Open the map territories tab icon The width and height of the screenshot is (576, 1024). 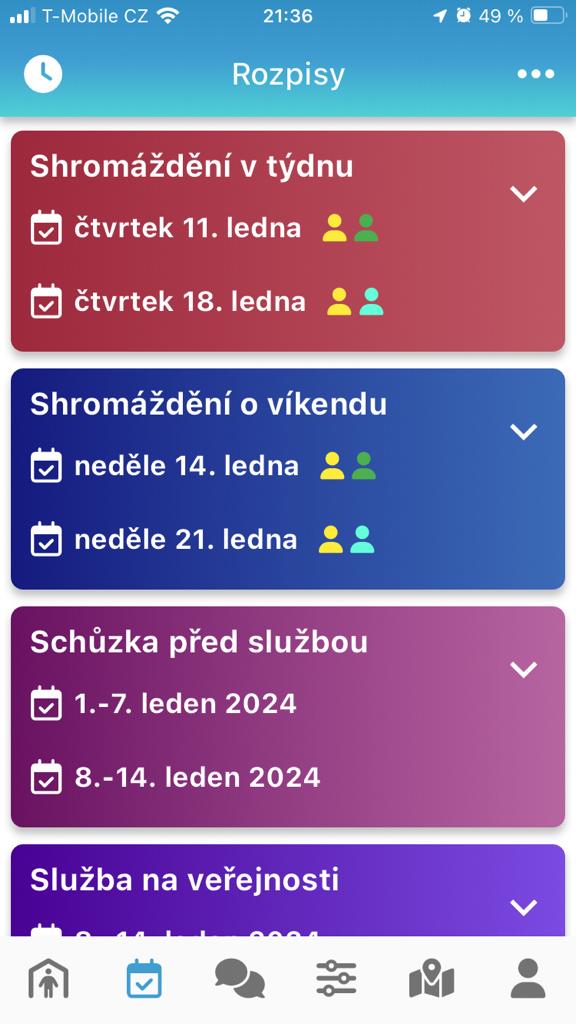pyautogui.click(x=432, y=978)
